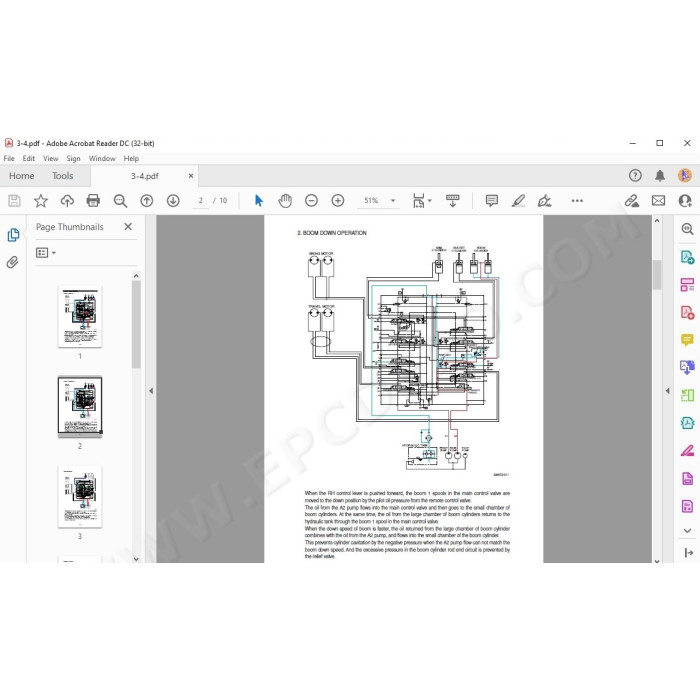Click the document vertical scrollbar handle
Screen dimensions: 700x700
tap(657, 275)
